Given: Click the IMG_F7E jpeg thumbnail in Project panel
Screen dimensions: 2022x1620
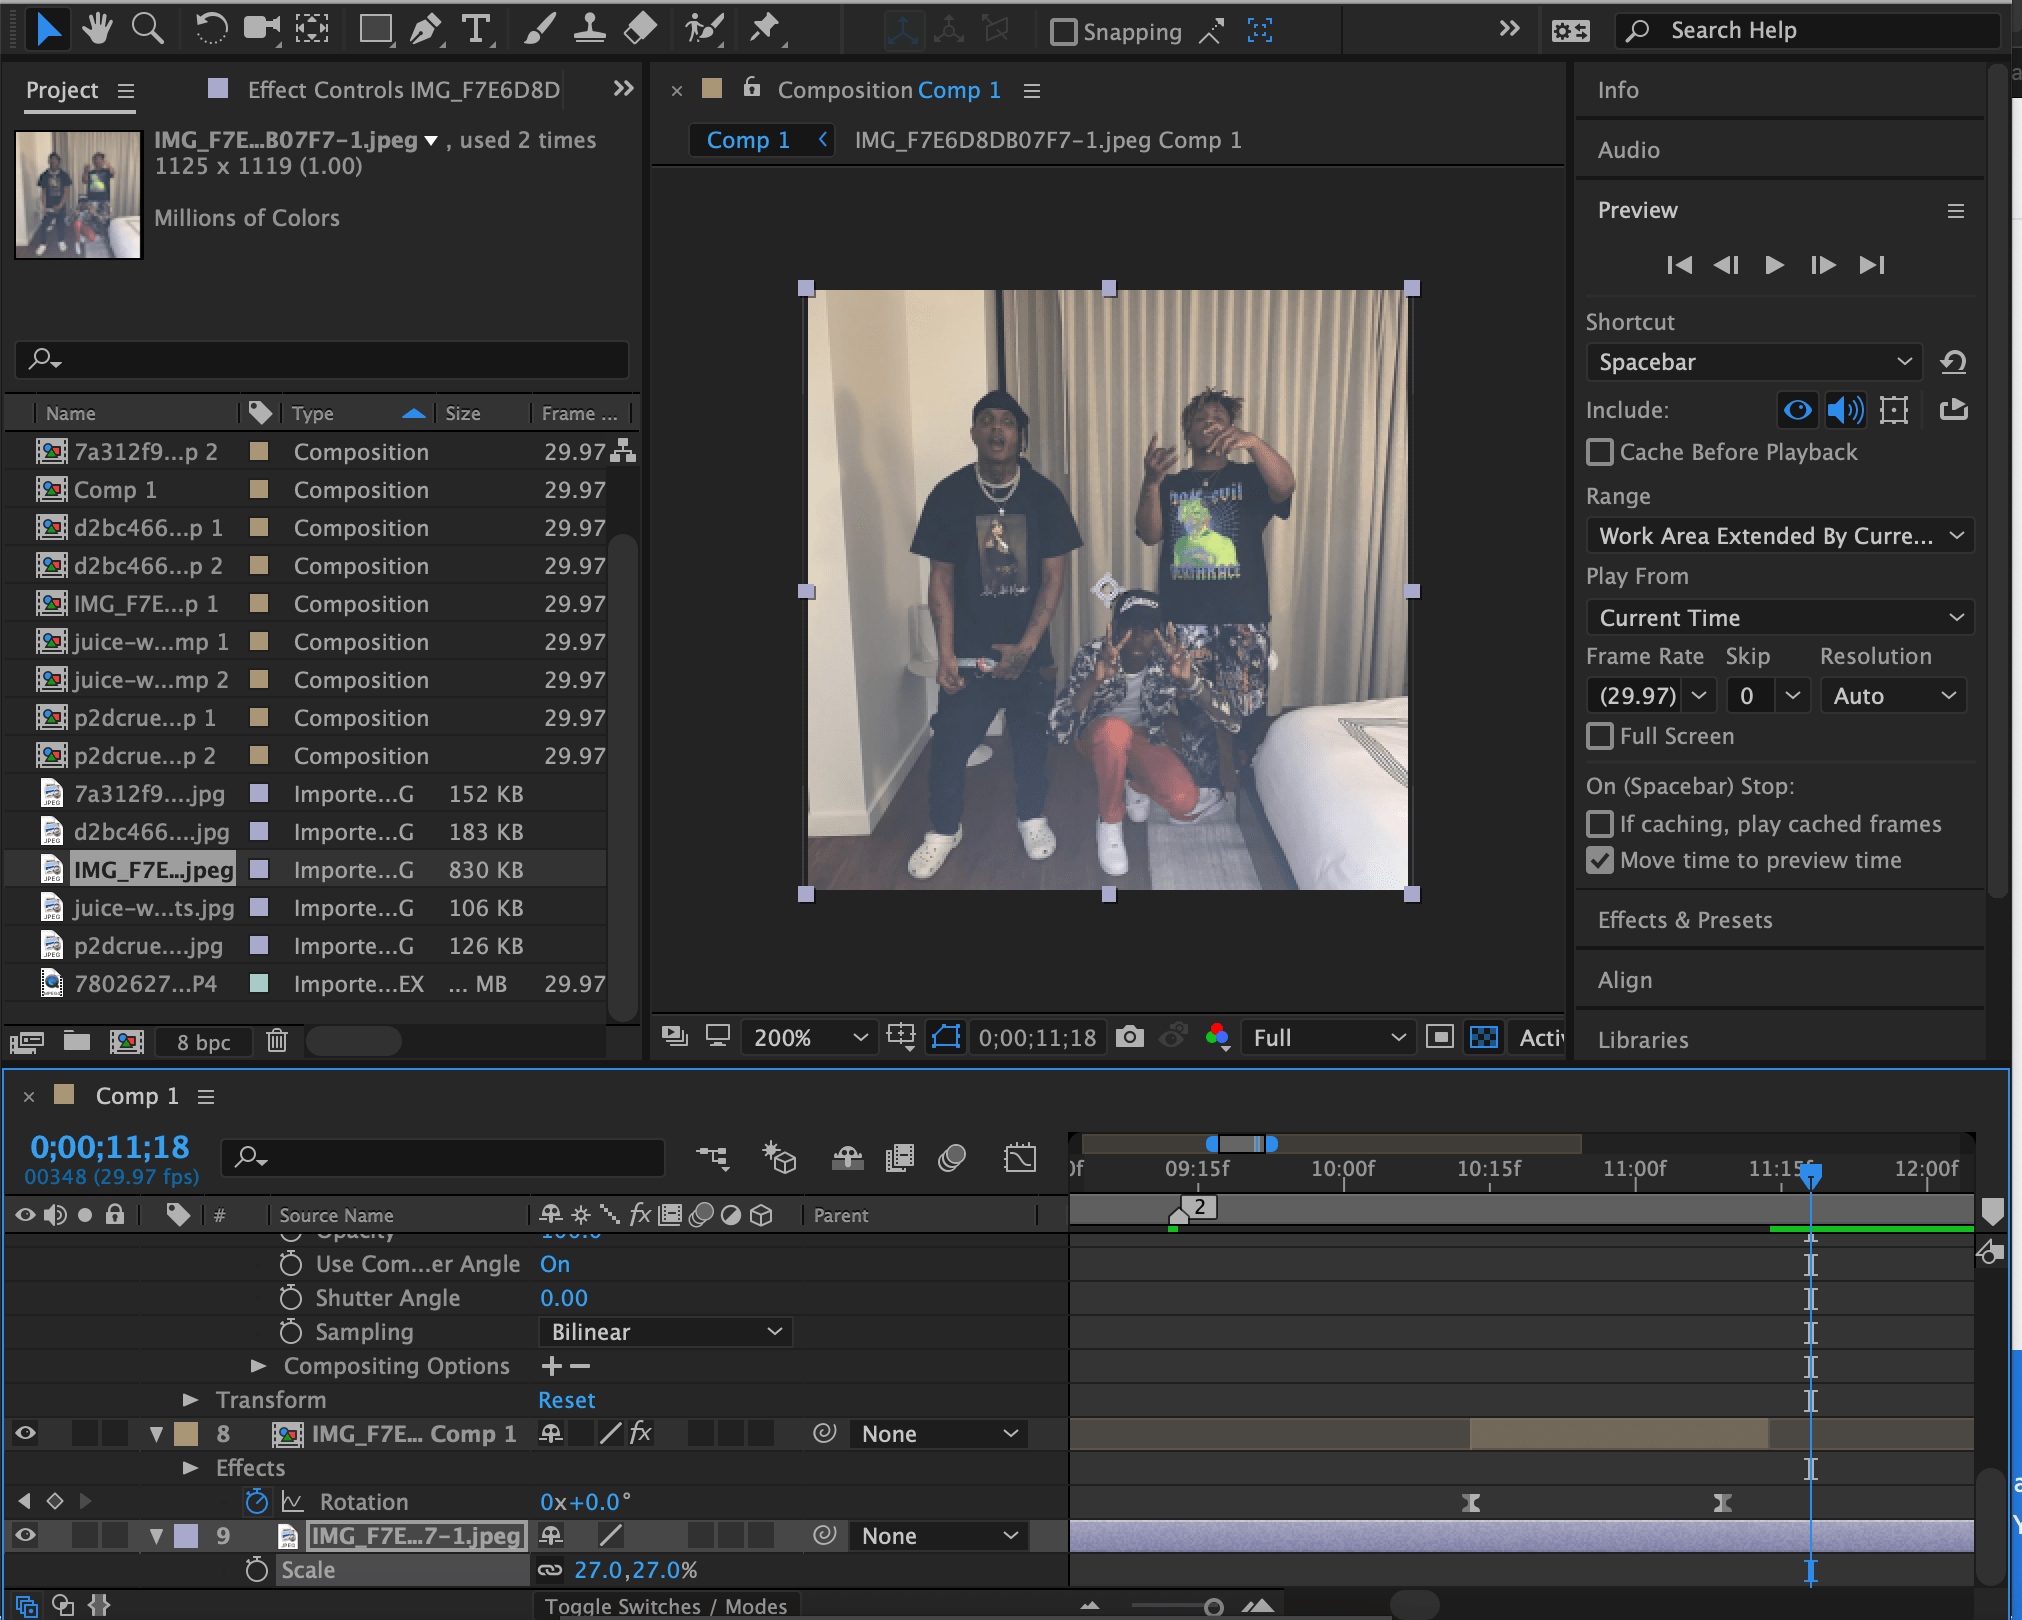Looking at the screenshot, I should [x=78, y=194].
